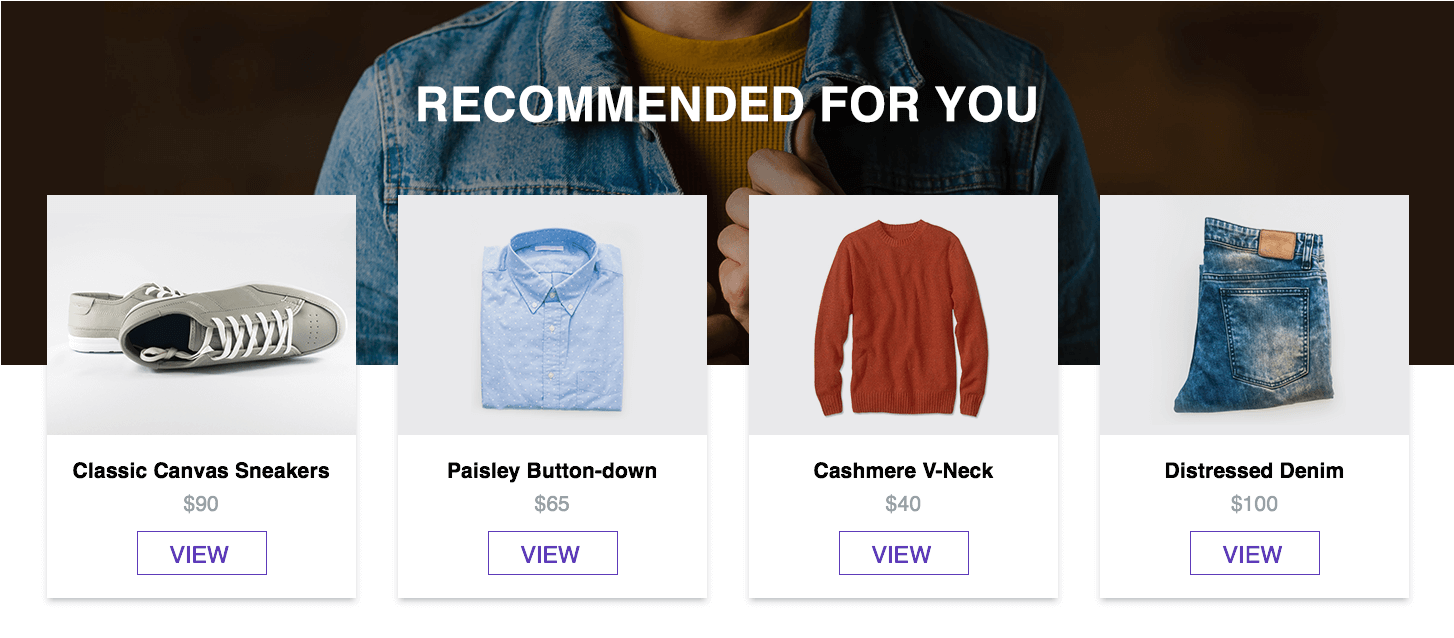1454x638 pixels.
Task: Select the Classic Canvas Sneakers title
Action: [201, 470]
